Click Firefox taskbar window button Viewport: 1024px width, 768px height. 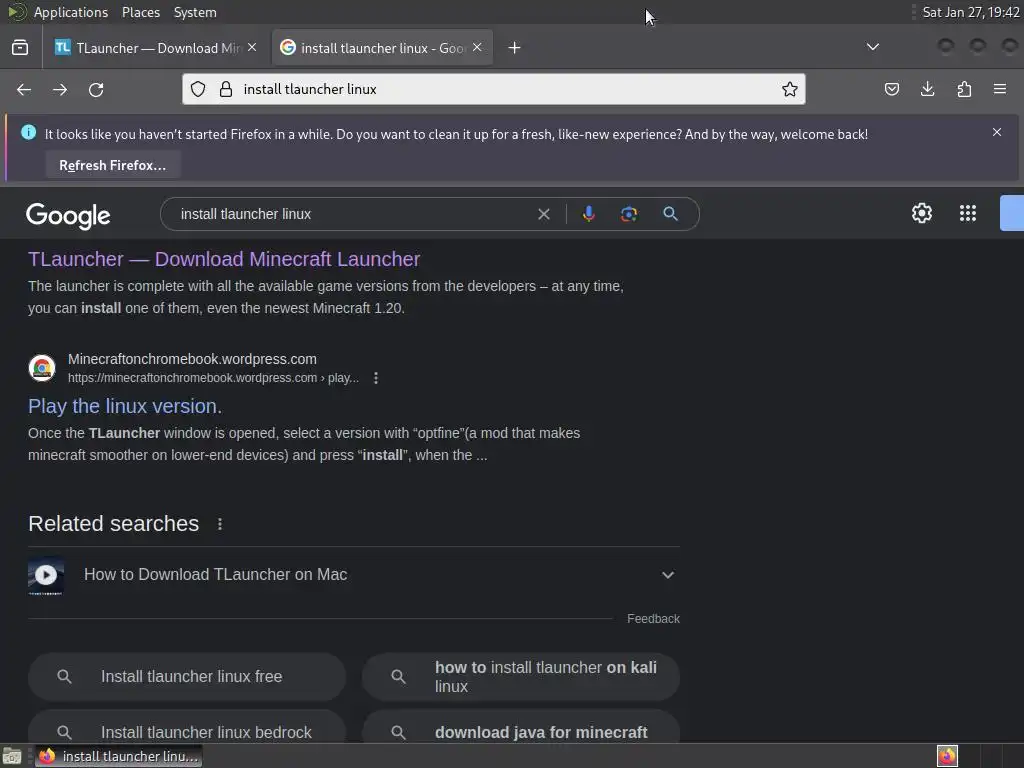point(118,756)
